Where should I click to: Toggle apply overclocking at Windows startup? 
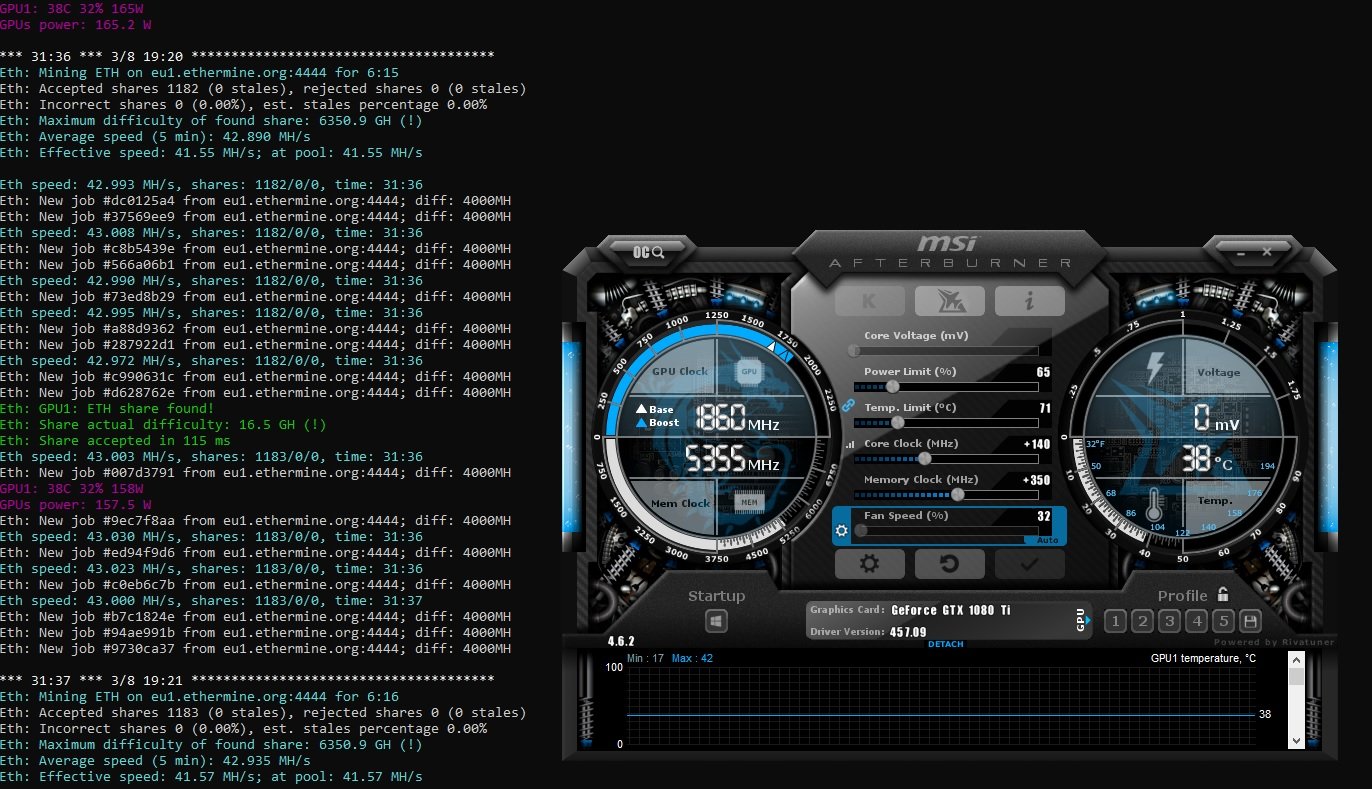(716, 621)
